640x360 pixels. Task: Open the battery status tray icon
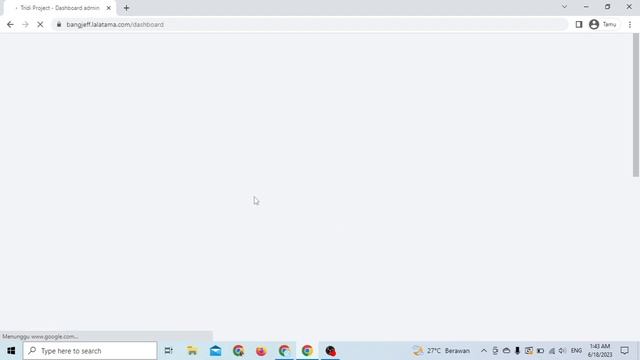[540, 351]
